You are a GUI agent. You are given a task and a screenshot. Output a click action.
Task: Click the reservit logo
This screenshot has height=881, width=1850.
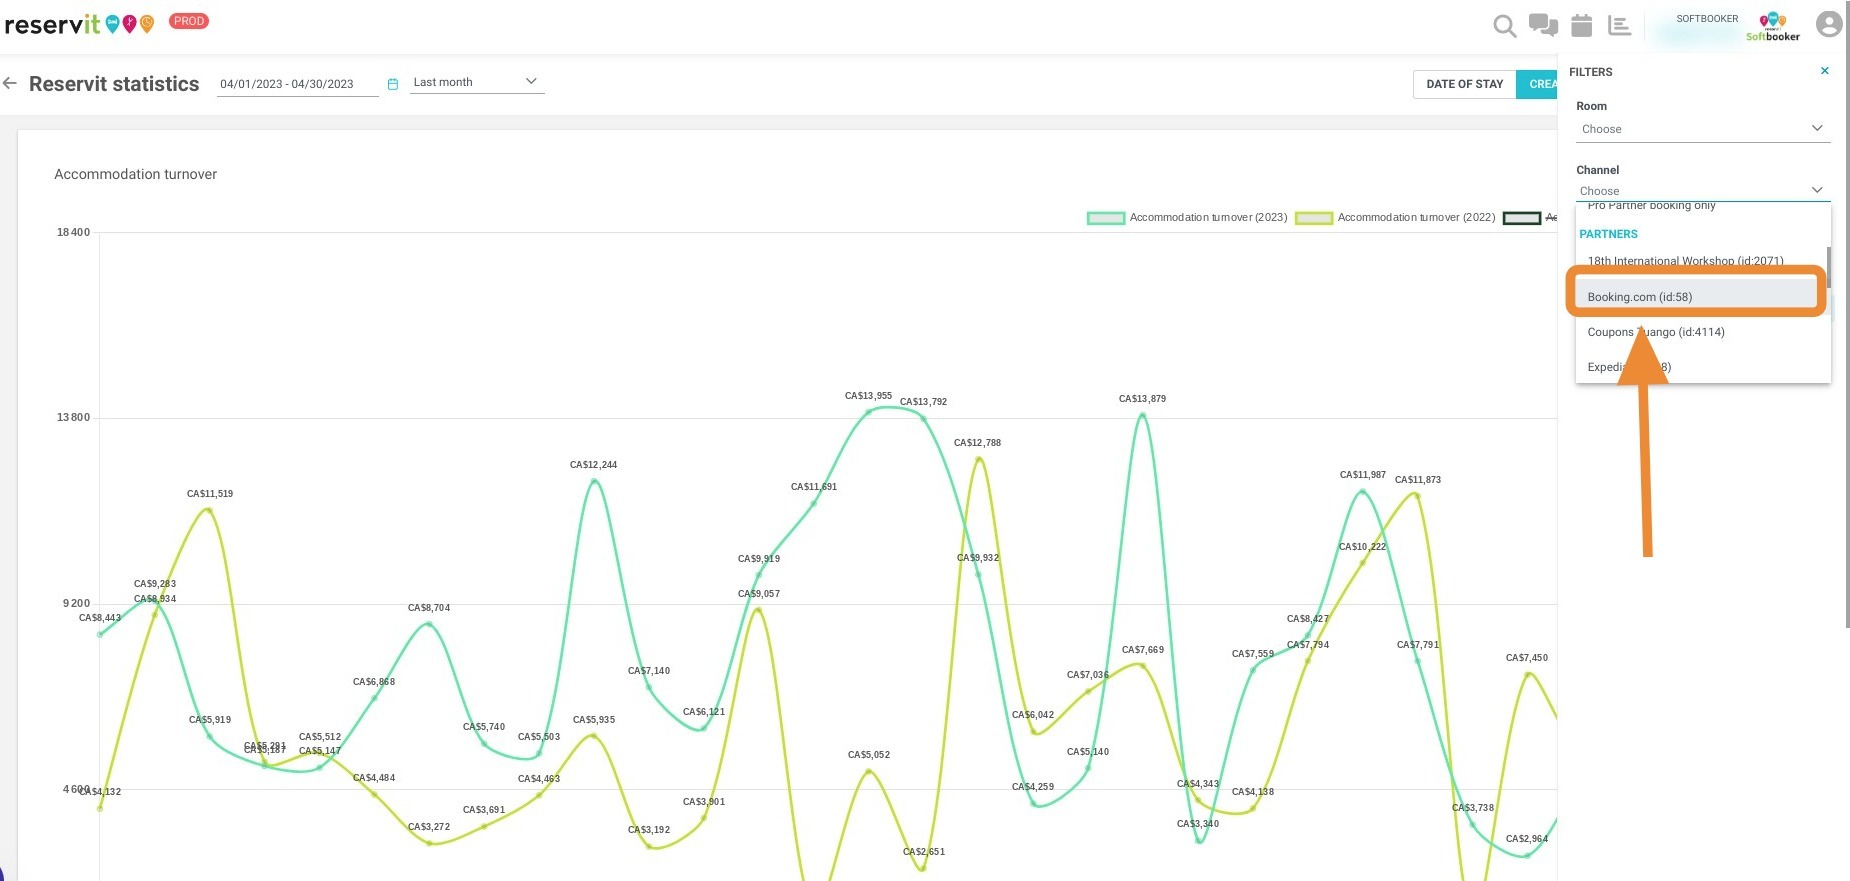coord(80,23)
